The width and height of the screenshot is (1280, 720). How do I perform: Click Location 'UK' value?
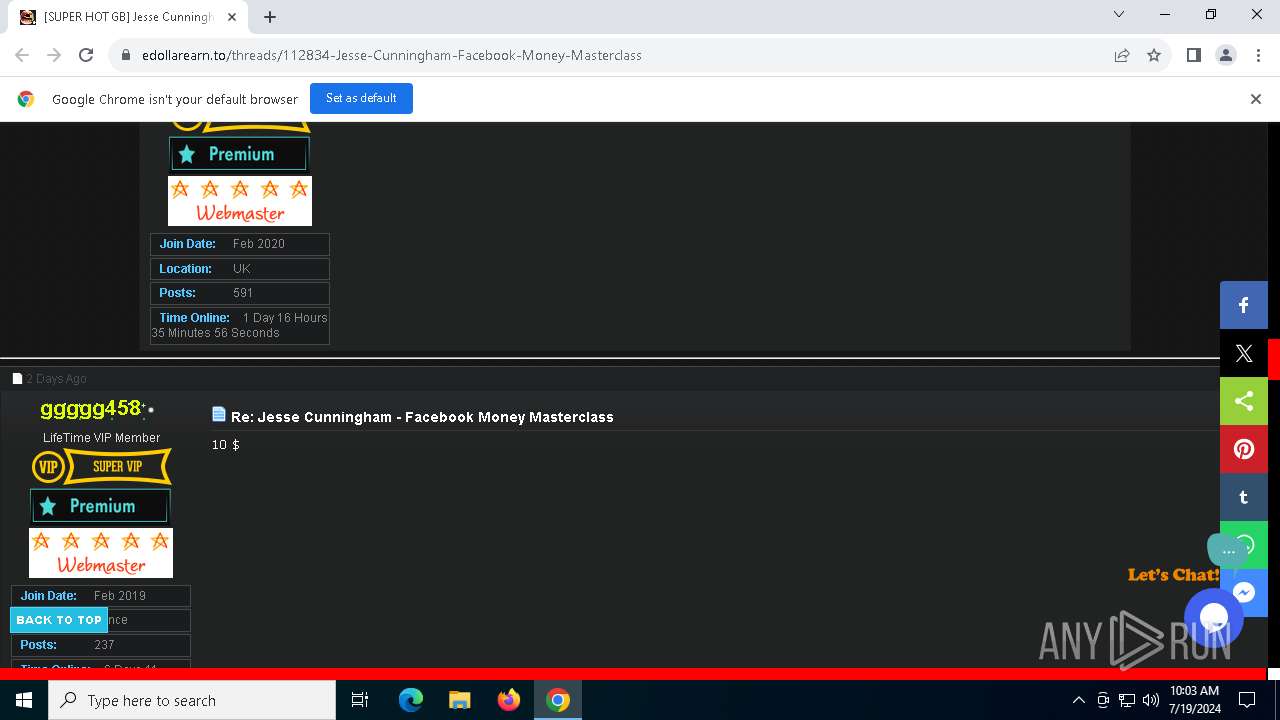click(242, 269)
